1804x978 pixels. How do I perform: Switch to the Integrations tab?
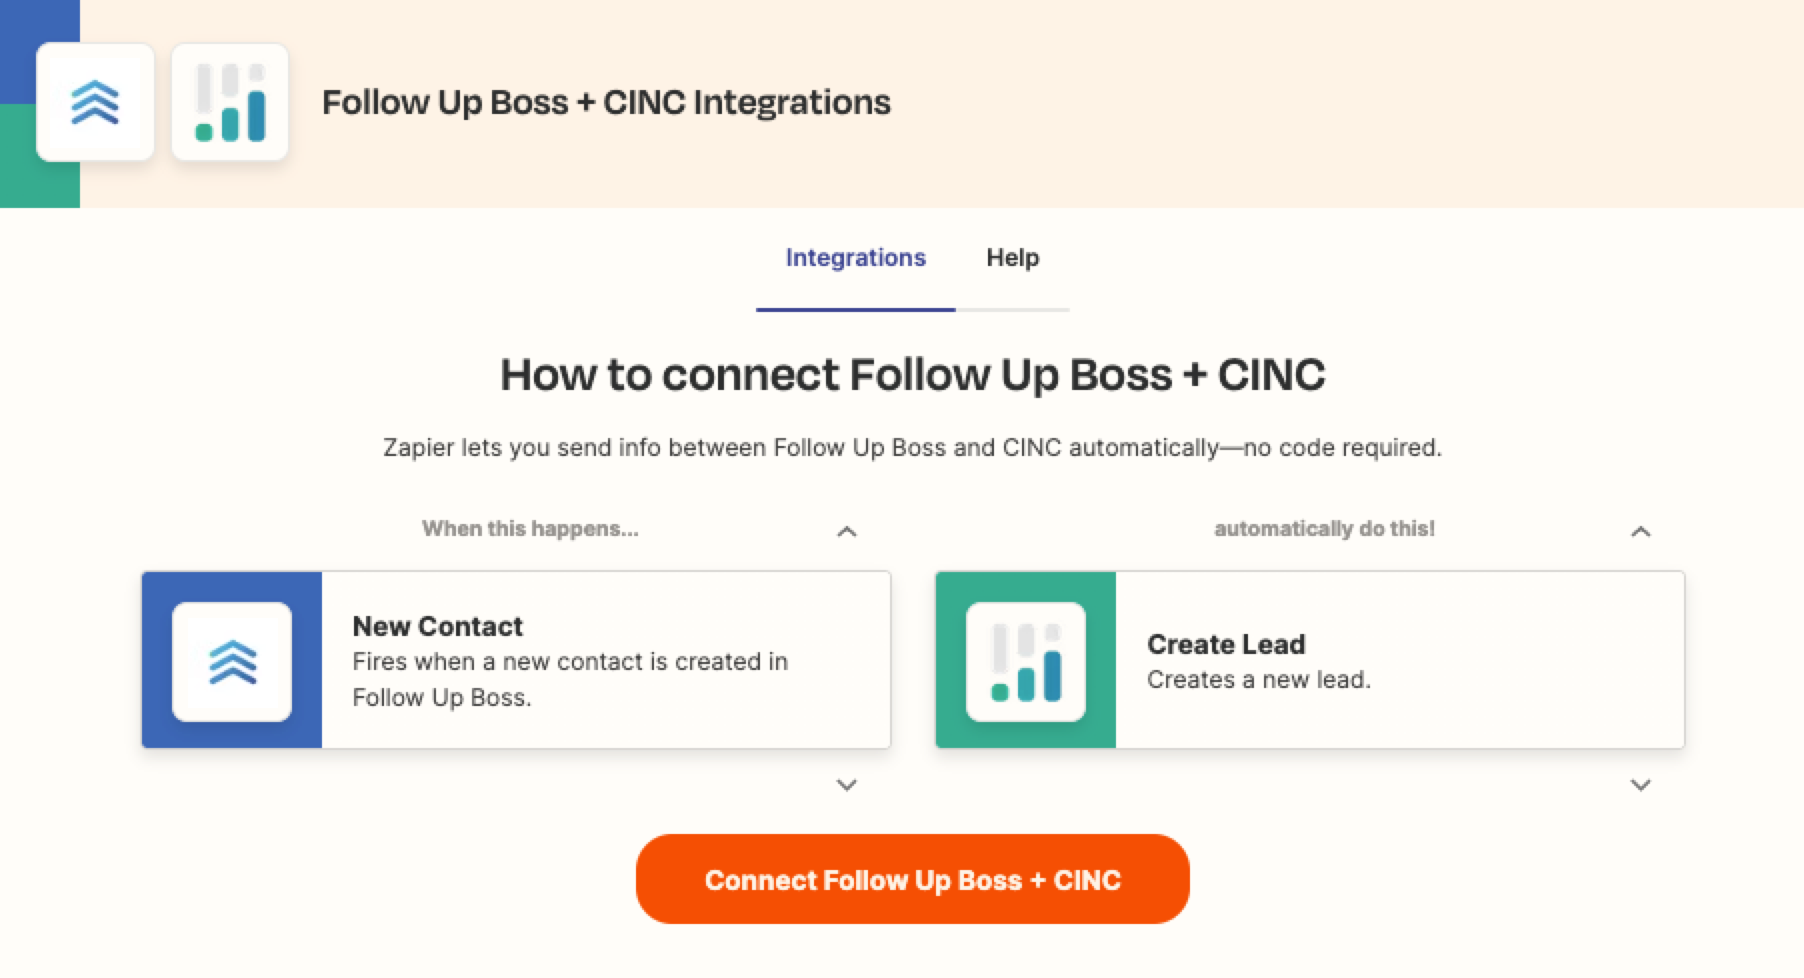856,258
